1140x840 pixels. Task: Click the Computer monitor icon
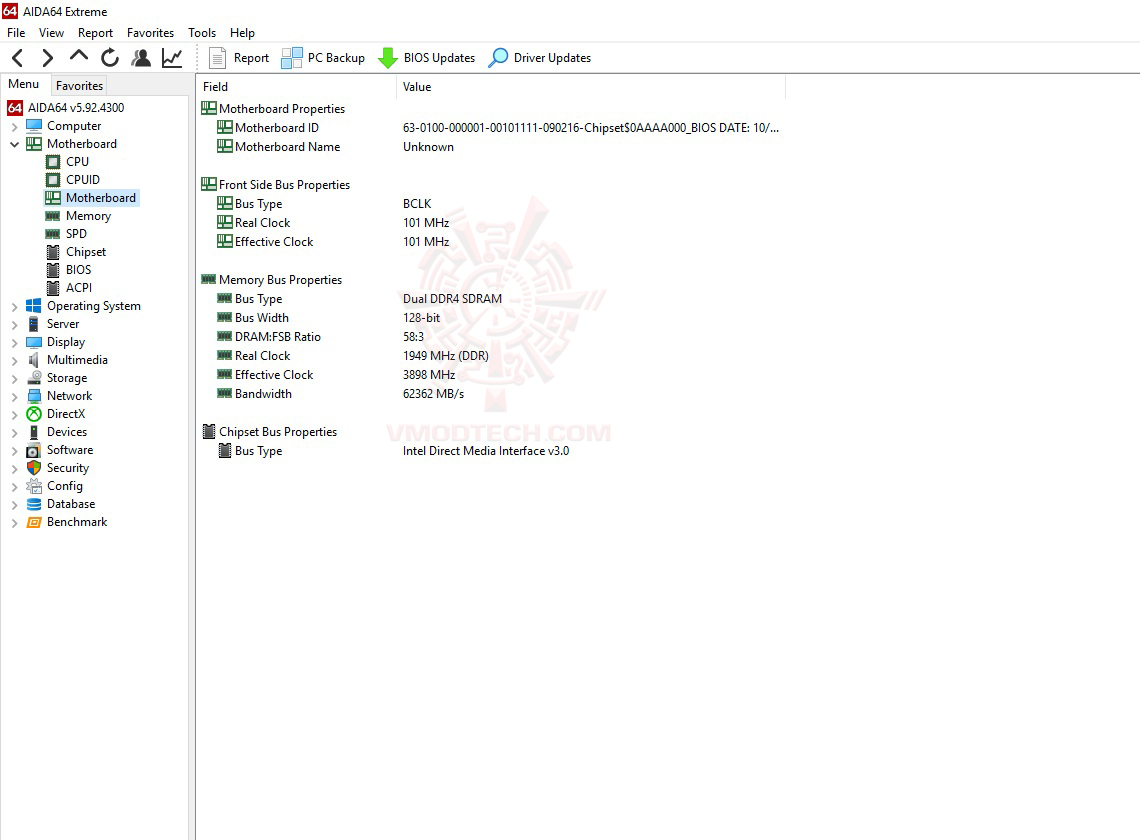coord(34,126)
